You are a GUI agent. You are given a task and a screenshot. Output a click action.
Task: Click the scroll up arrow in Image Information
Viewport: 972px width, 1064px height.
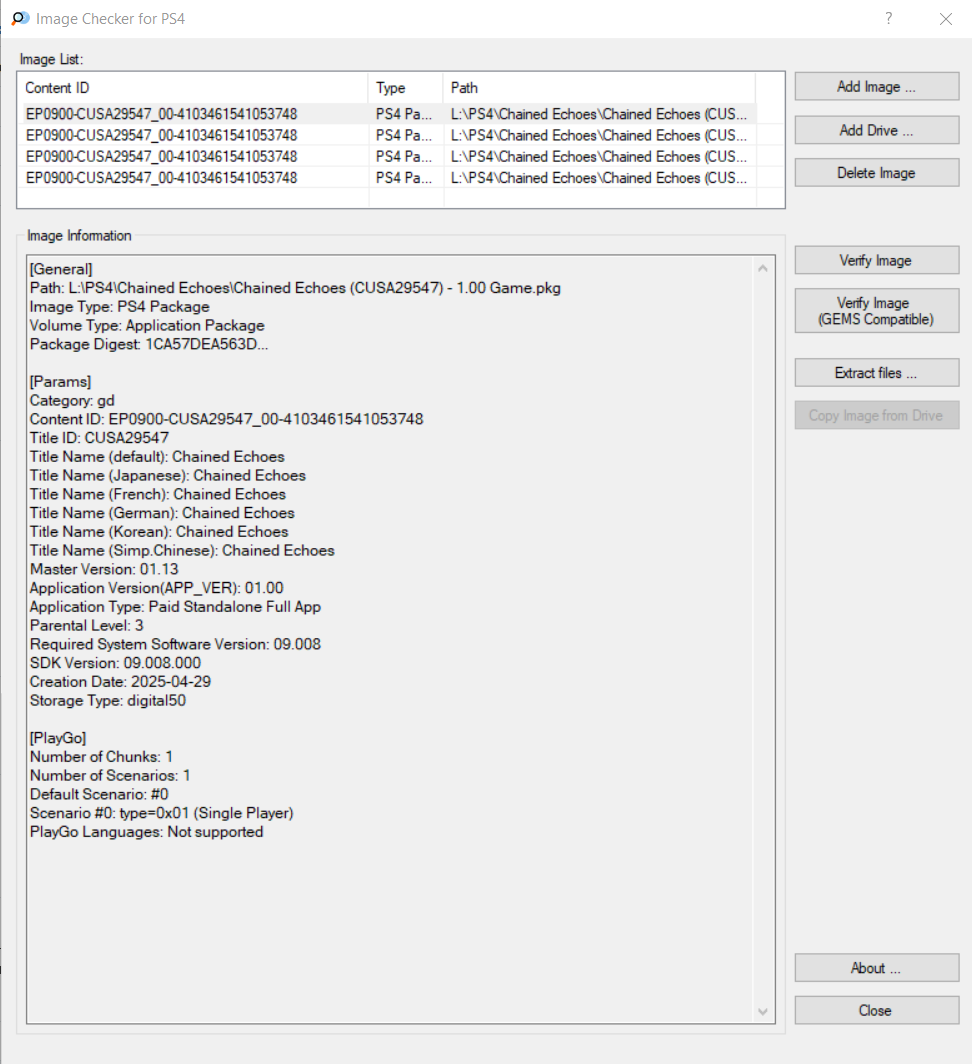[763, 269]
